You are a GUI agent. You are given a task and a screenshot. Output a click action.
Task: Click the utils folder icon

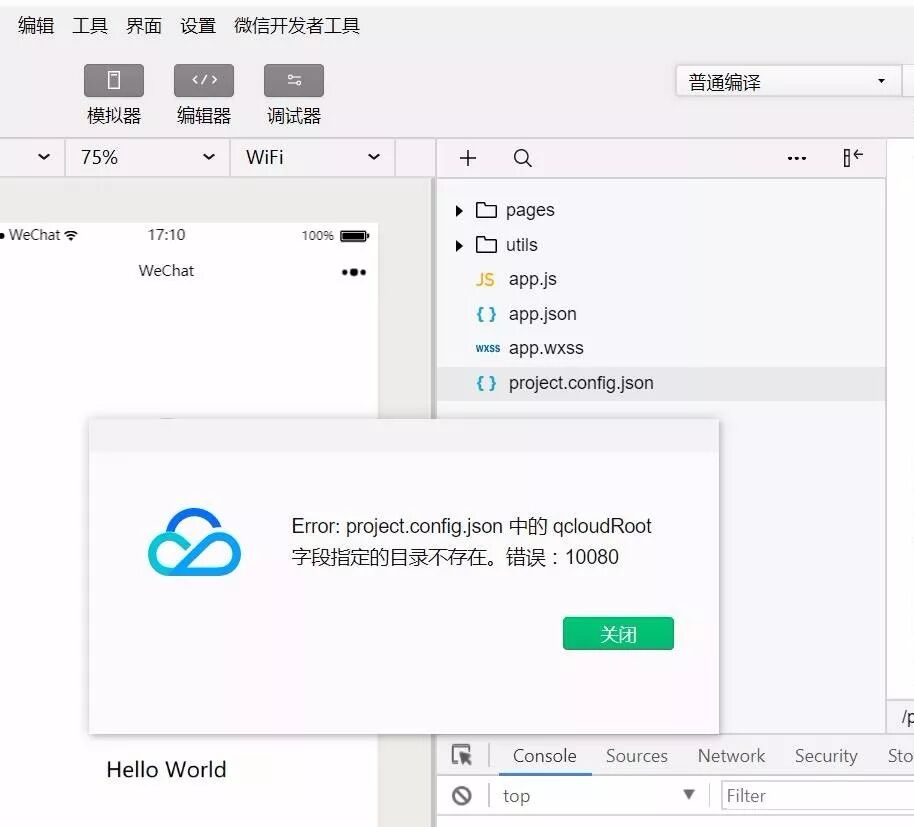coord(486,245)
